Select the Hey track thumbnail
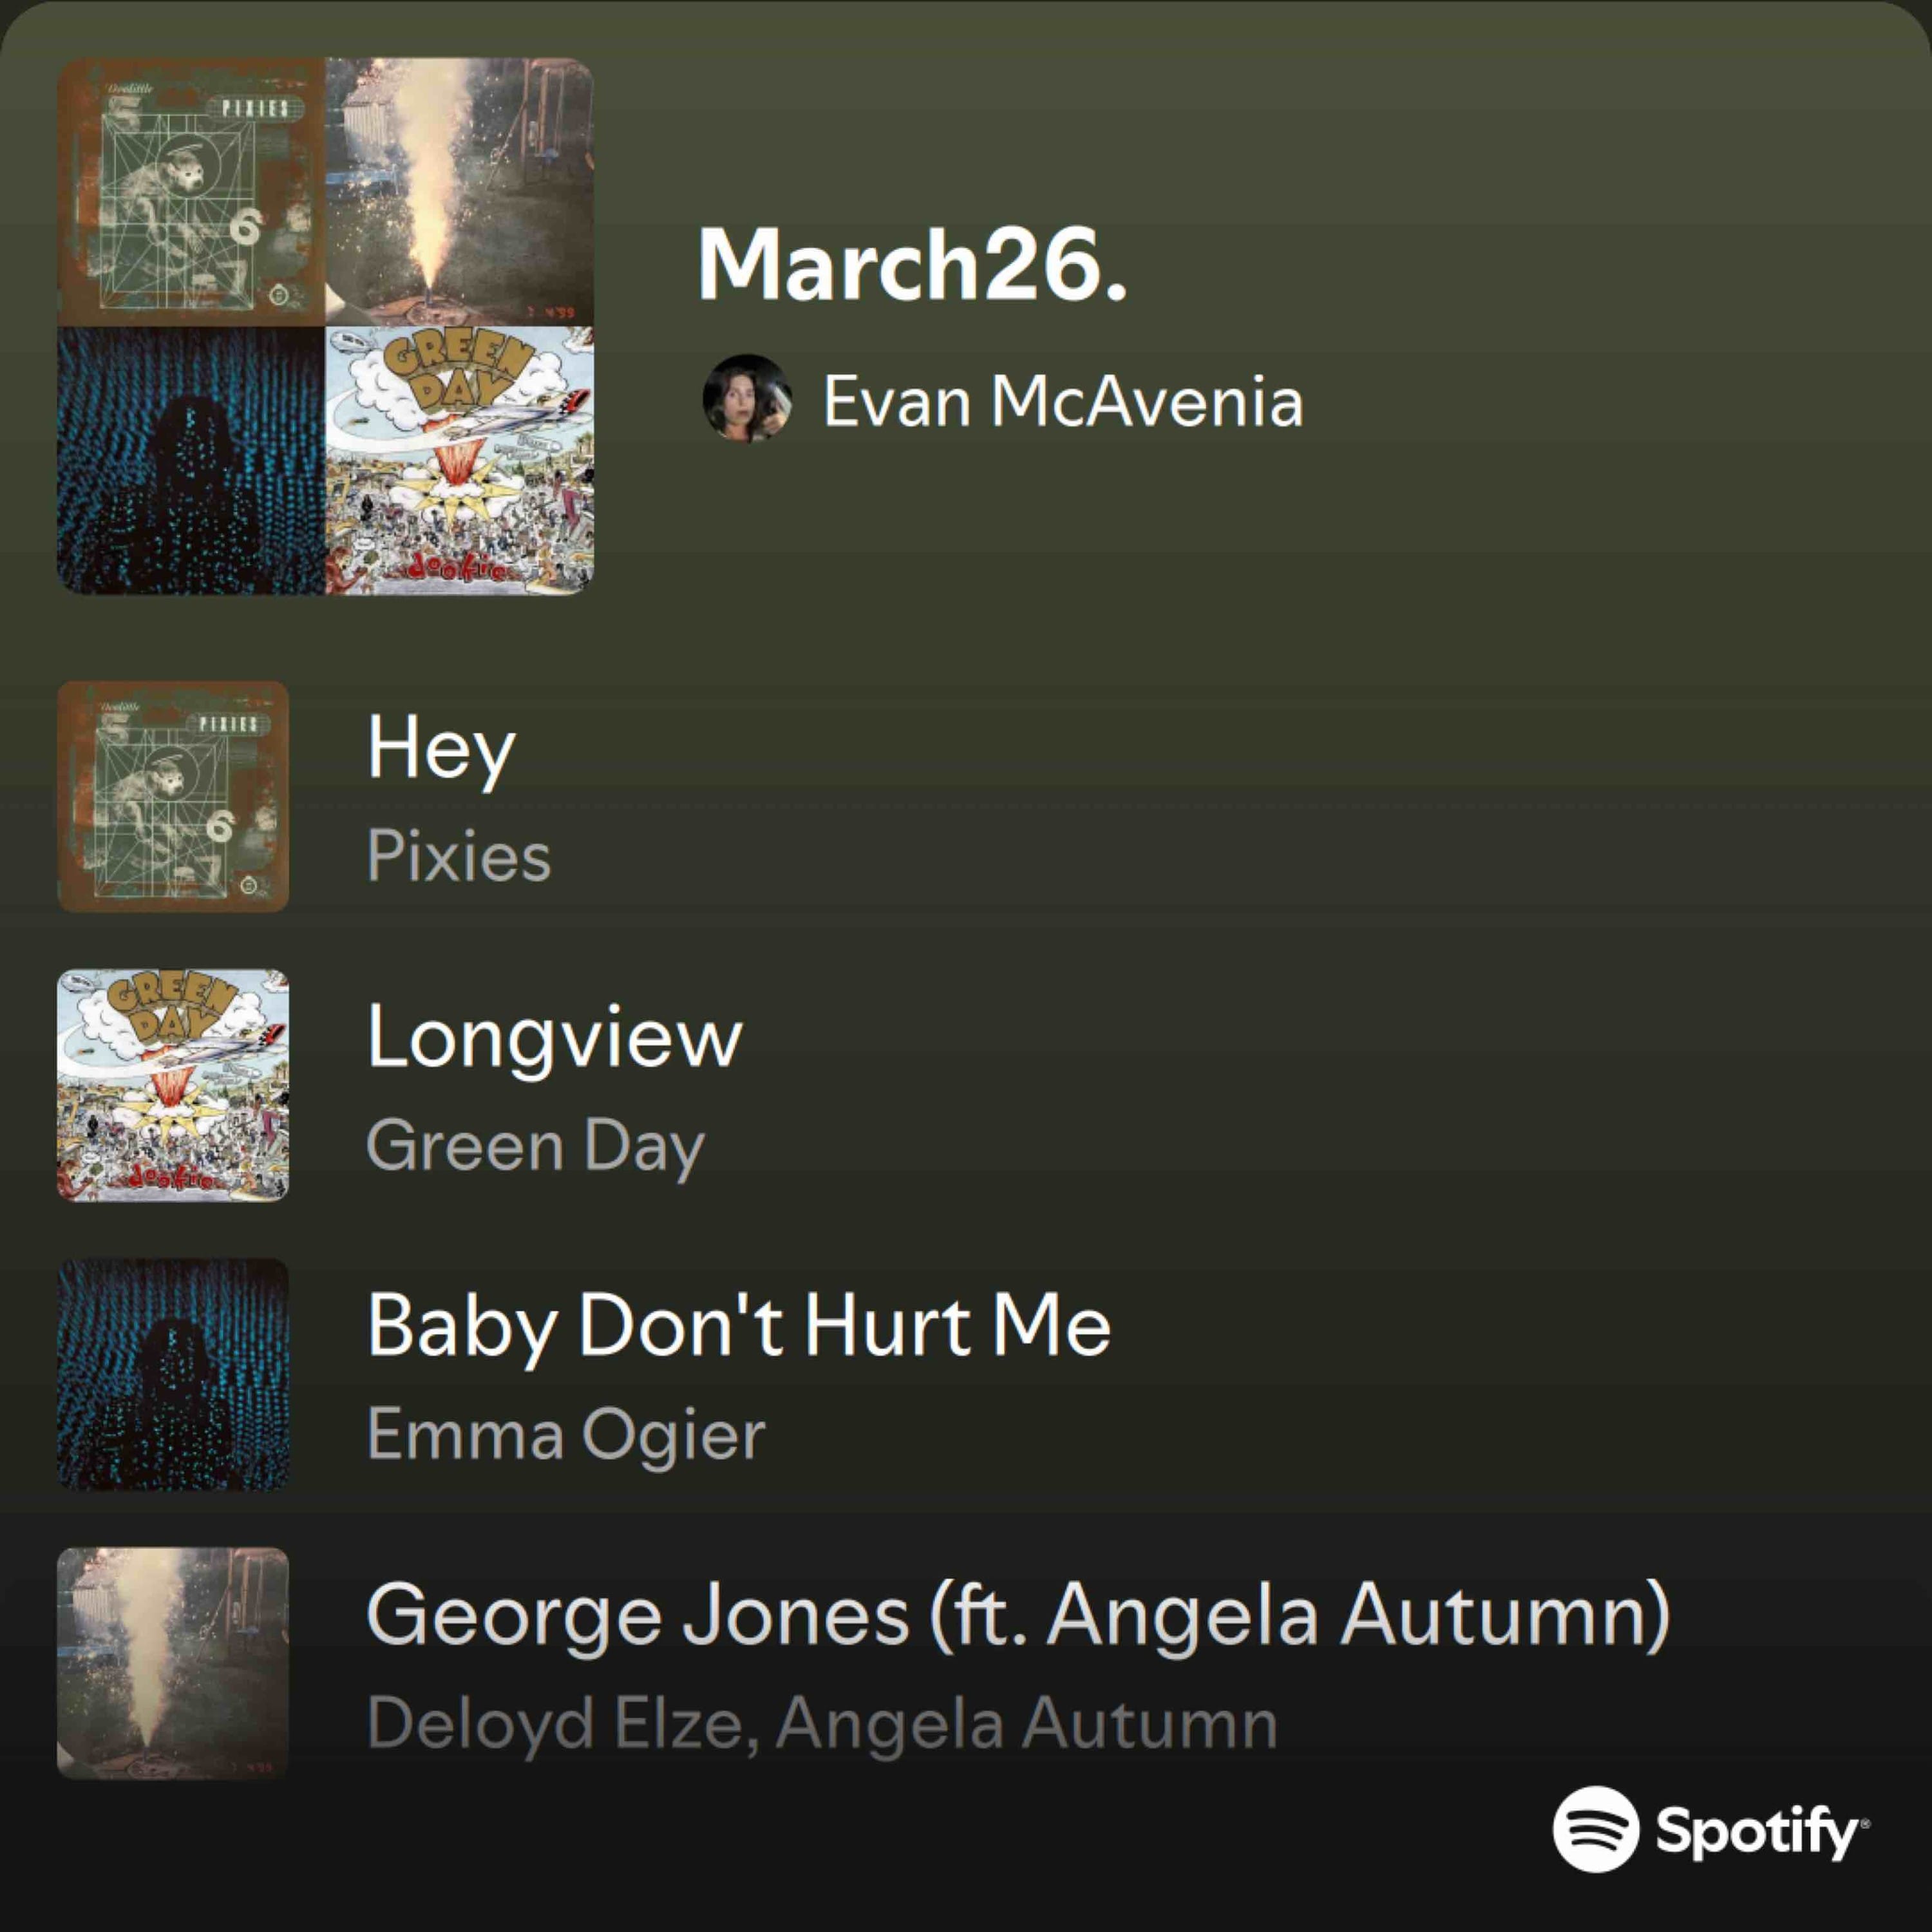 (x=173, y=797)
